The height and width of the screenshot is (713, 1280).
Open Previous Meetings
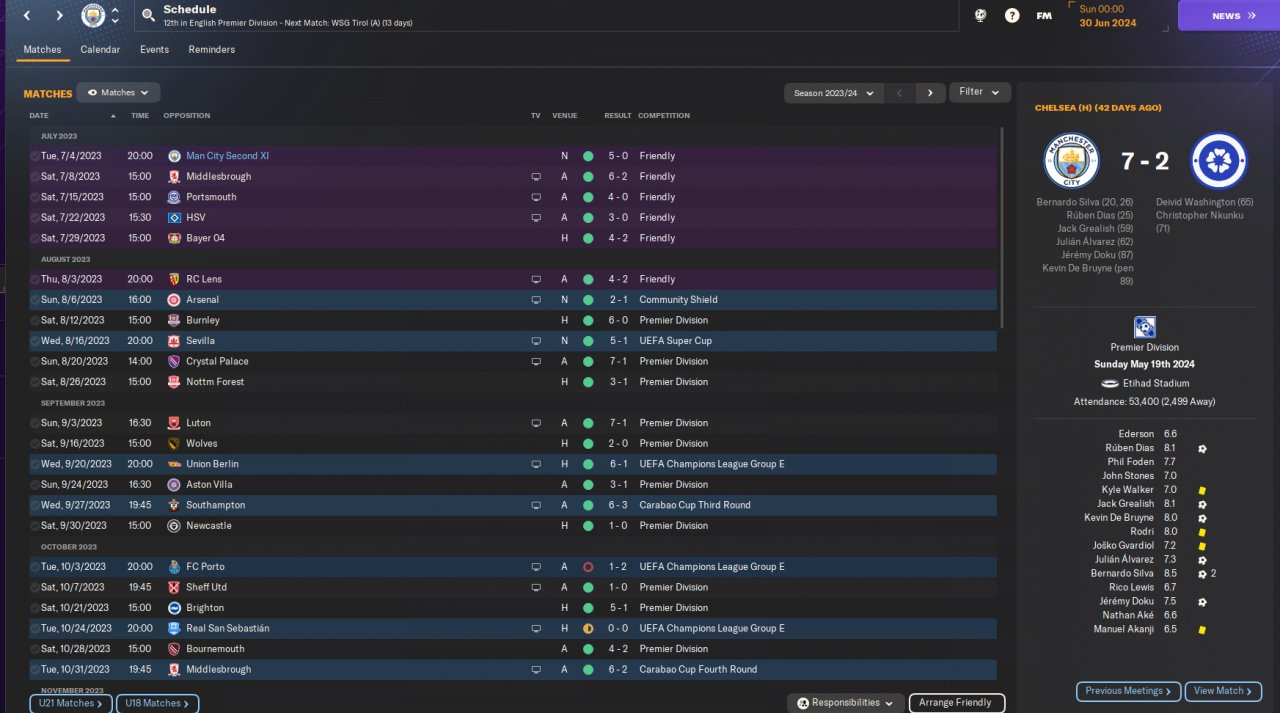1128,691
